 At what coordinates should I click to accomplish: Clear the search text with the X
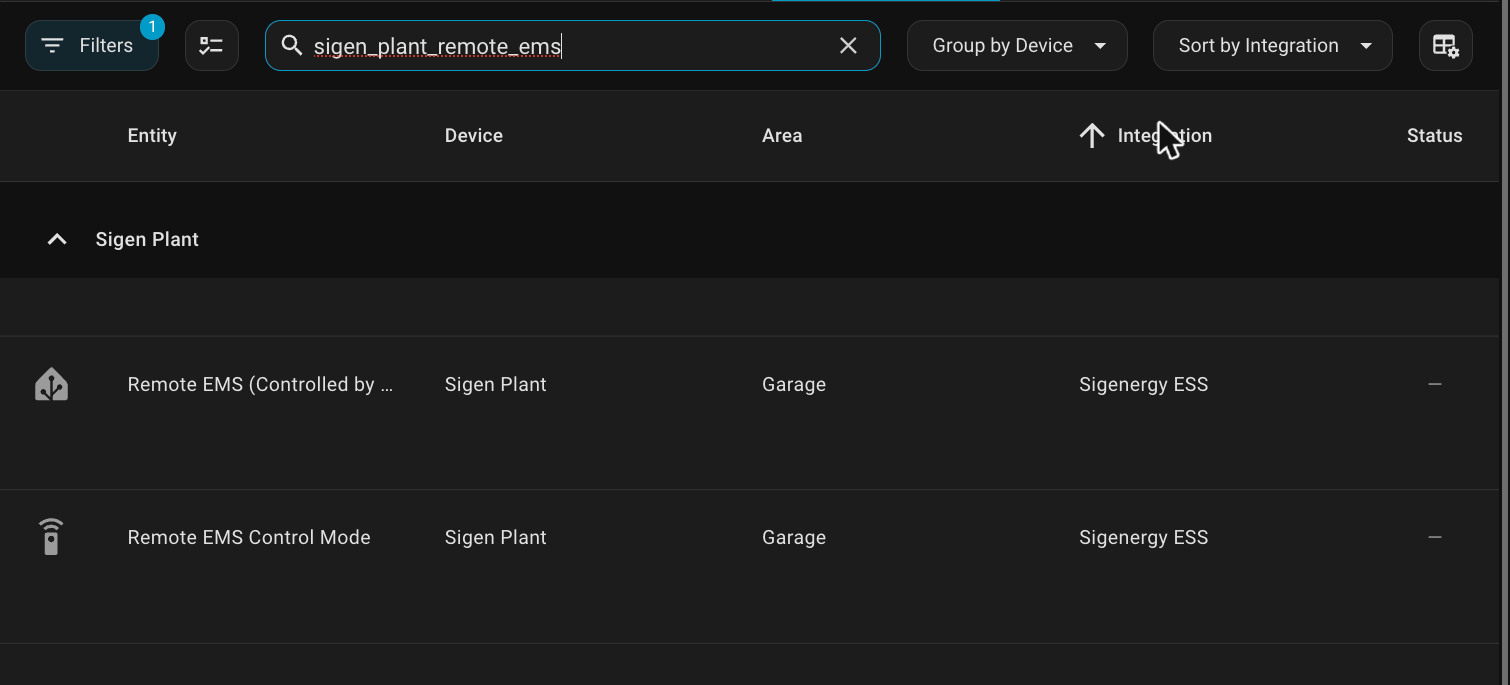click(x=848, y=46)
